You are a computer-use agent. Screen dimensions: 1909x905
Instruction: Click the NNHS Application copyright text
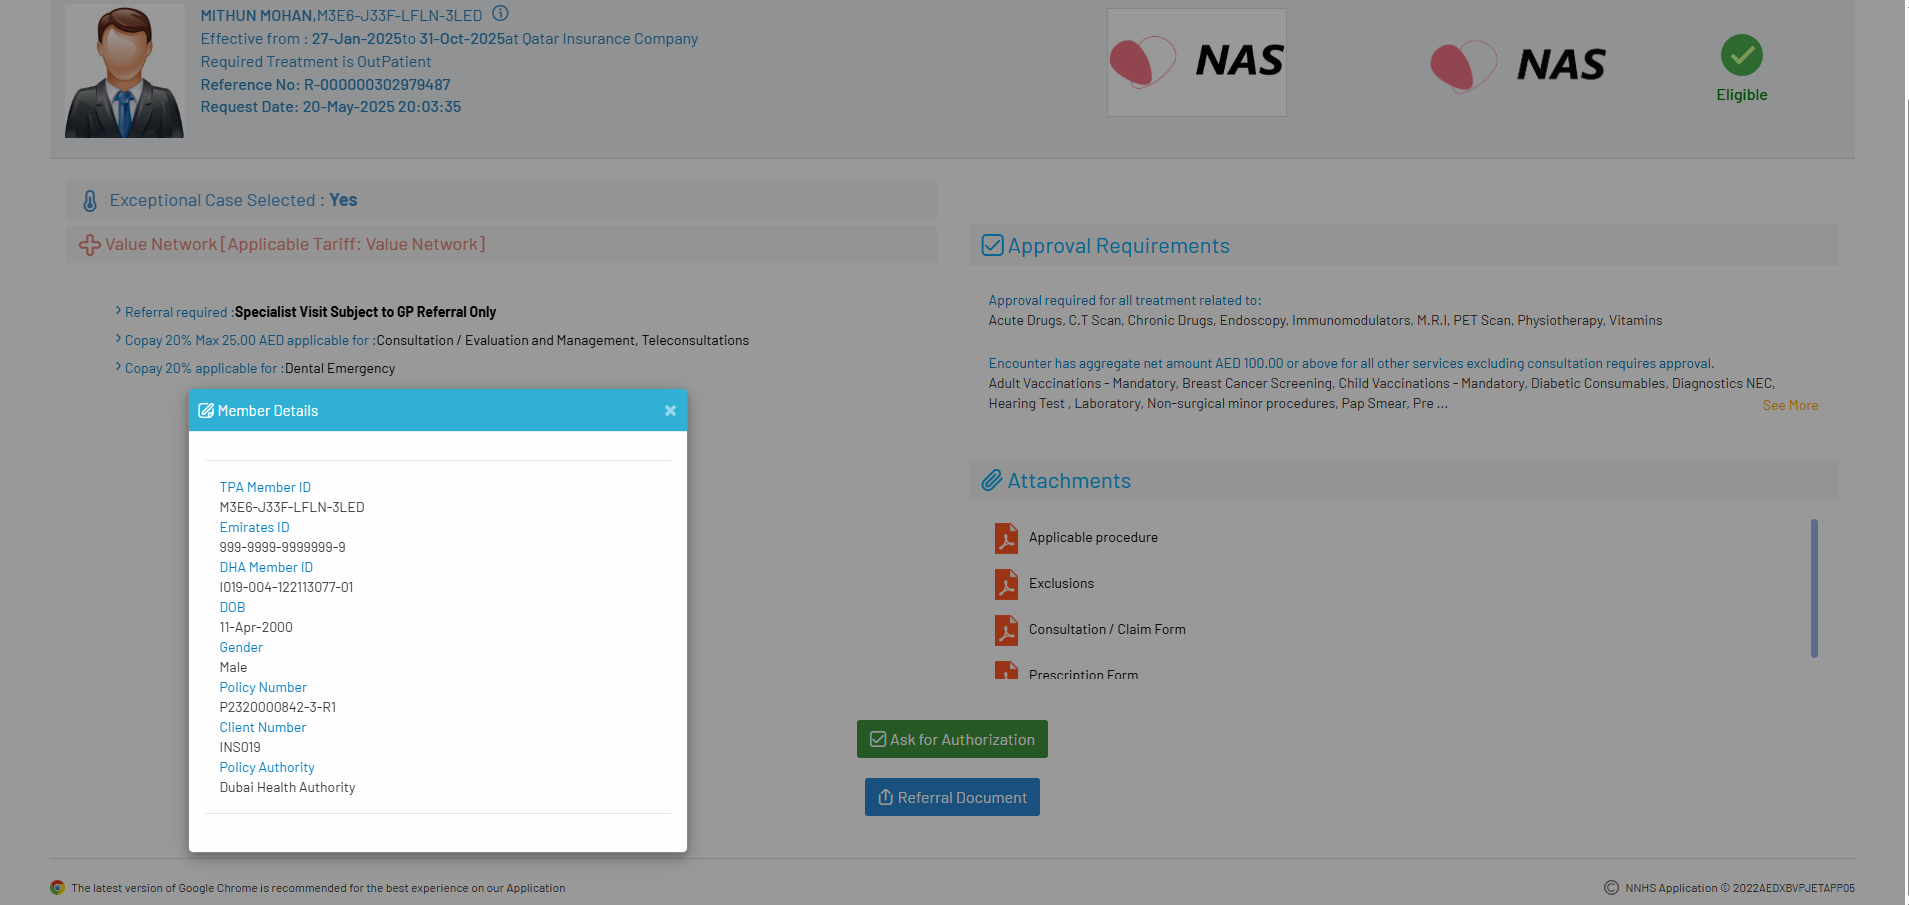[1739, 888]
